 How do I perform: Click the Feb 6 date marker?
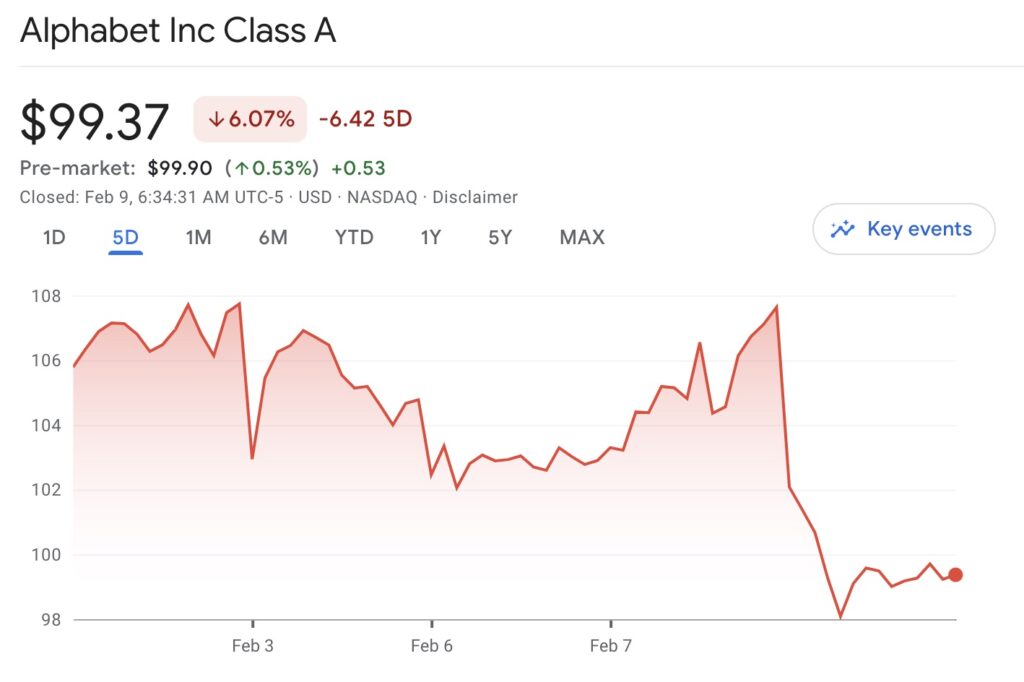[431, 646]
